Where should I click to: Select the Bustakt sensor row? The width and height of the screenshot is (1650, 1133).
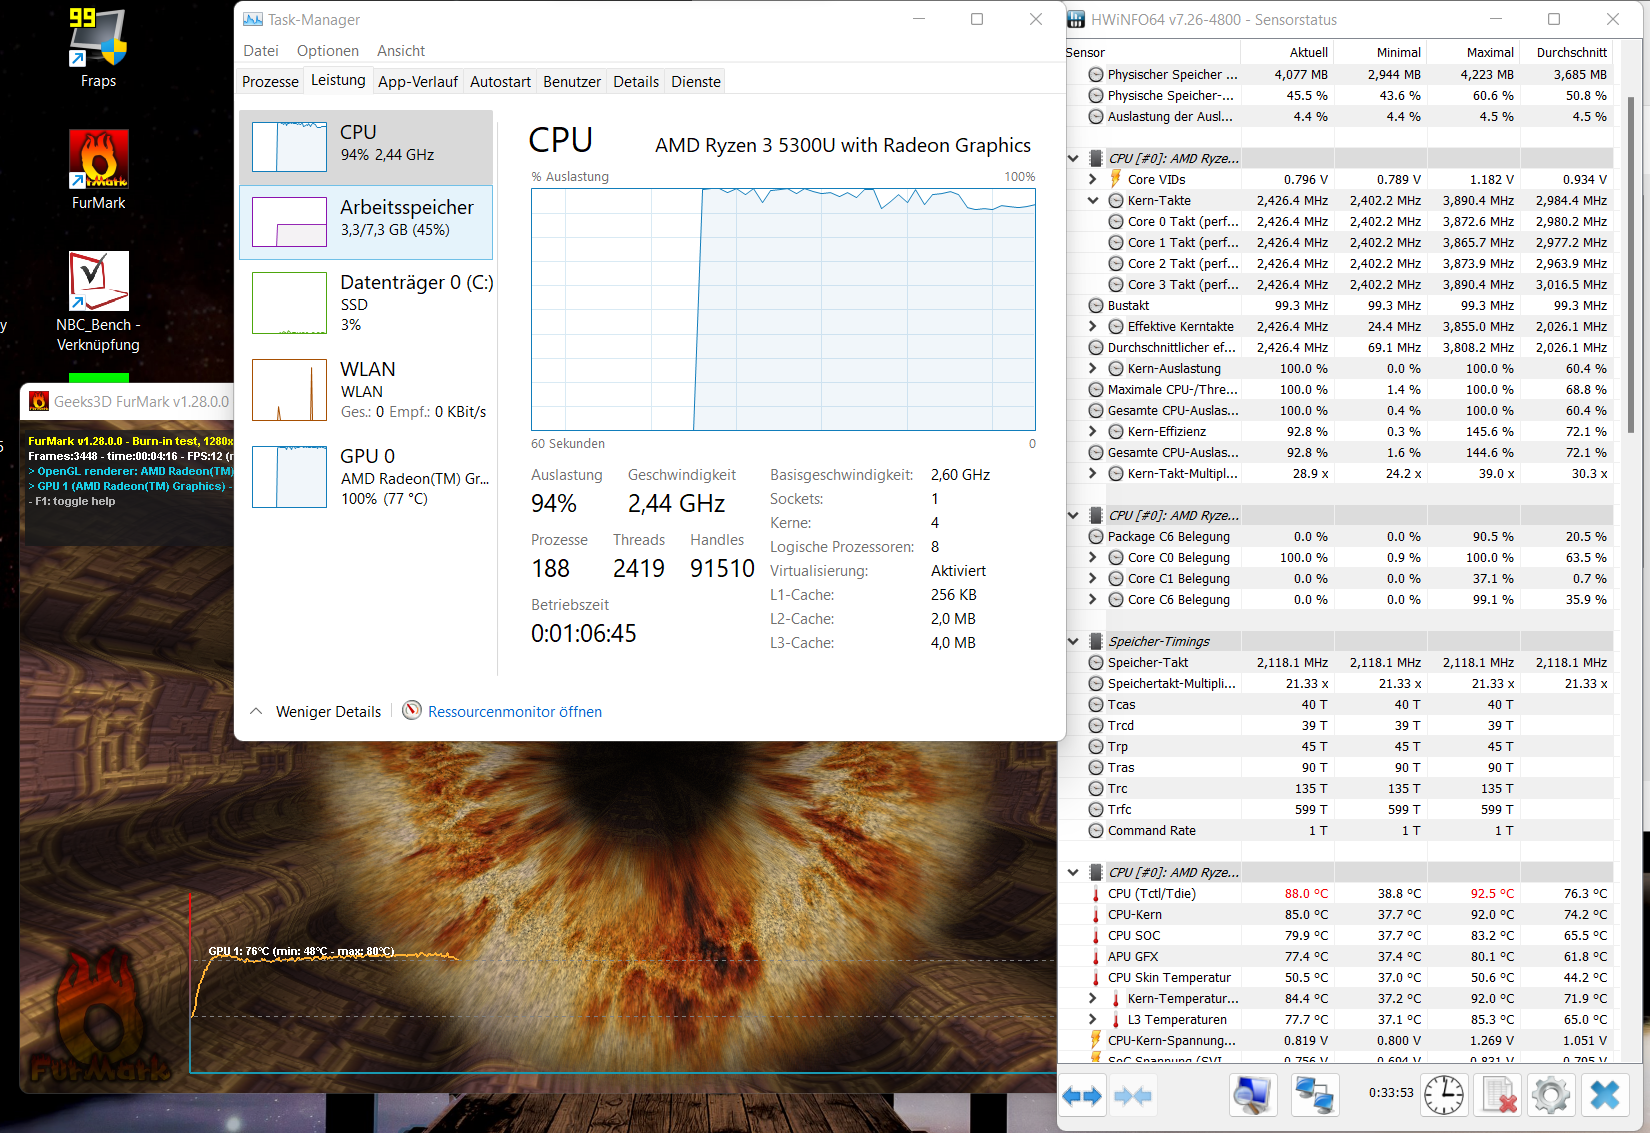coord(1338,305)
